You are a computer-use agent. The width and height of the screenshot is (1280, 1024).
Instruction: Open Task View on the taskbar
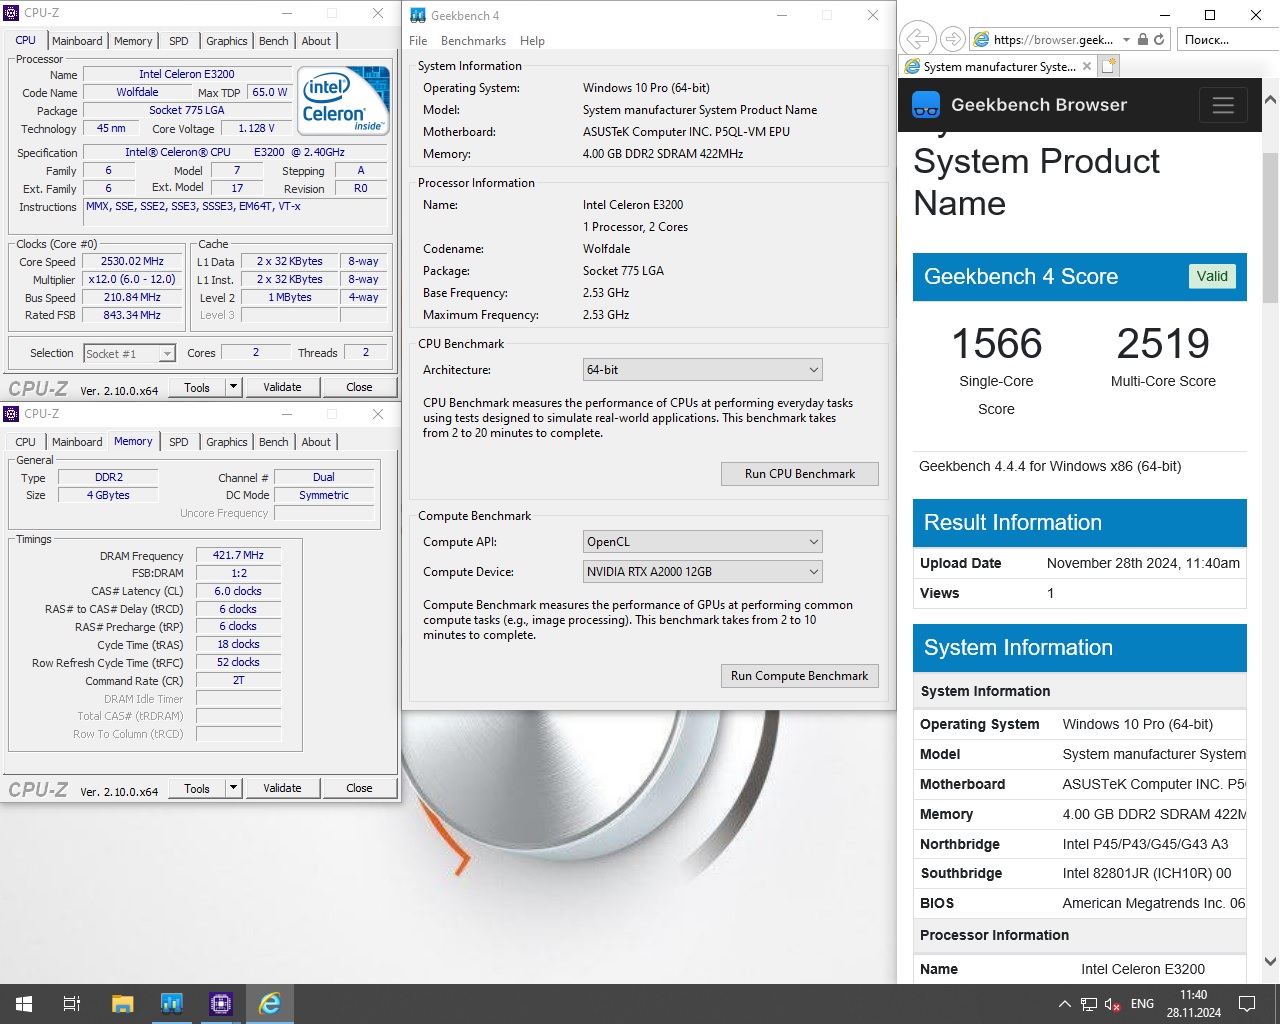[x=72, y=1004]
